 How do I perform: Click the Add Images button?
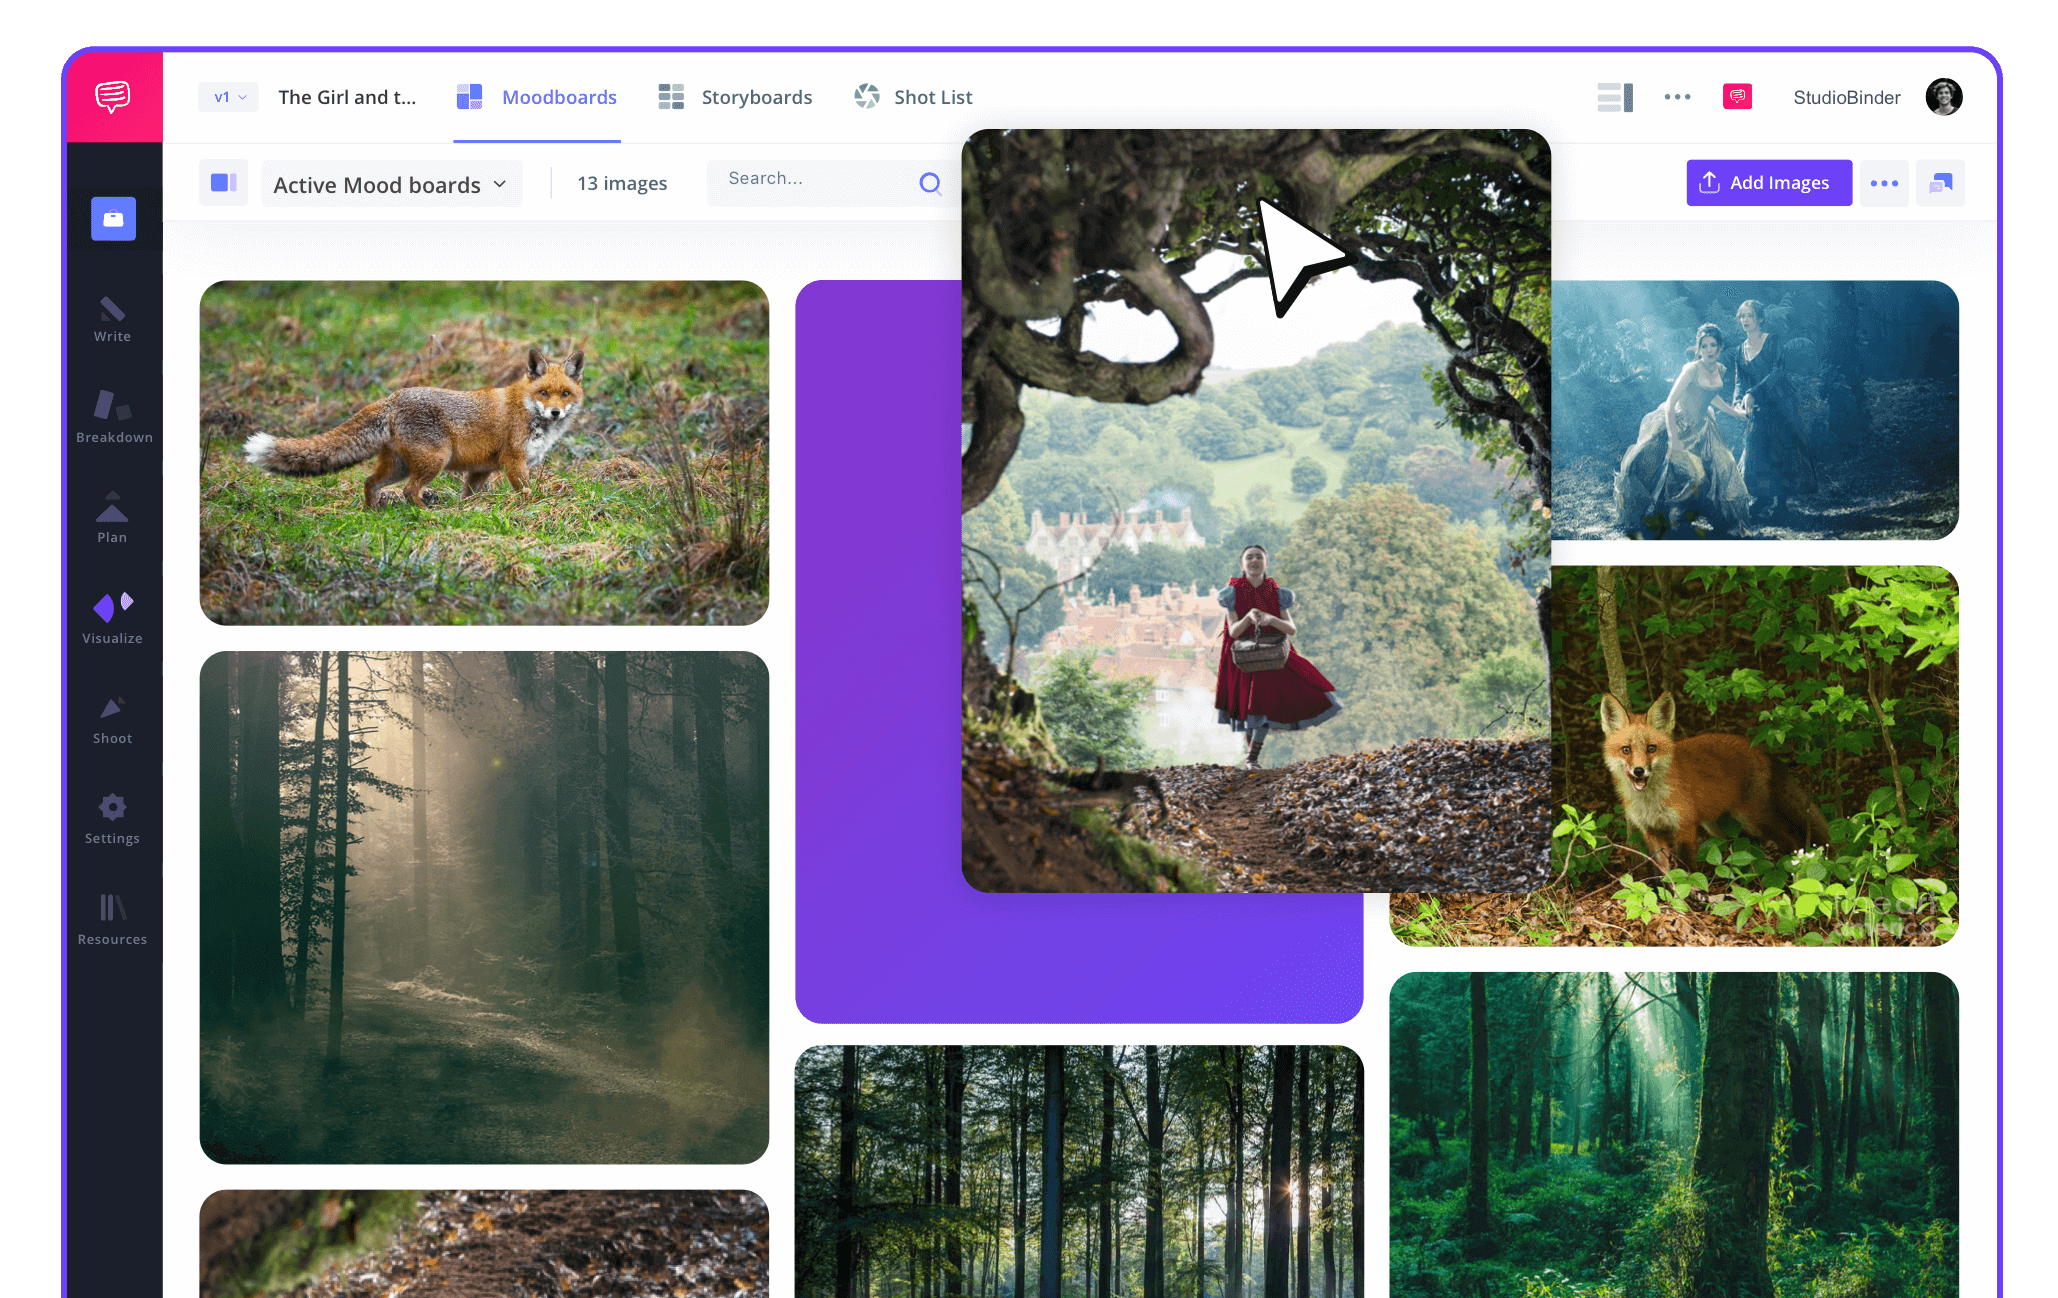1769,183
